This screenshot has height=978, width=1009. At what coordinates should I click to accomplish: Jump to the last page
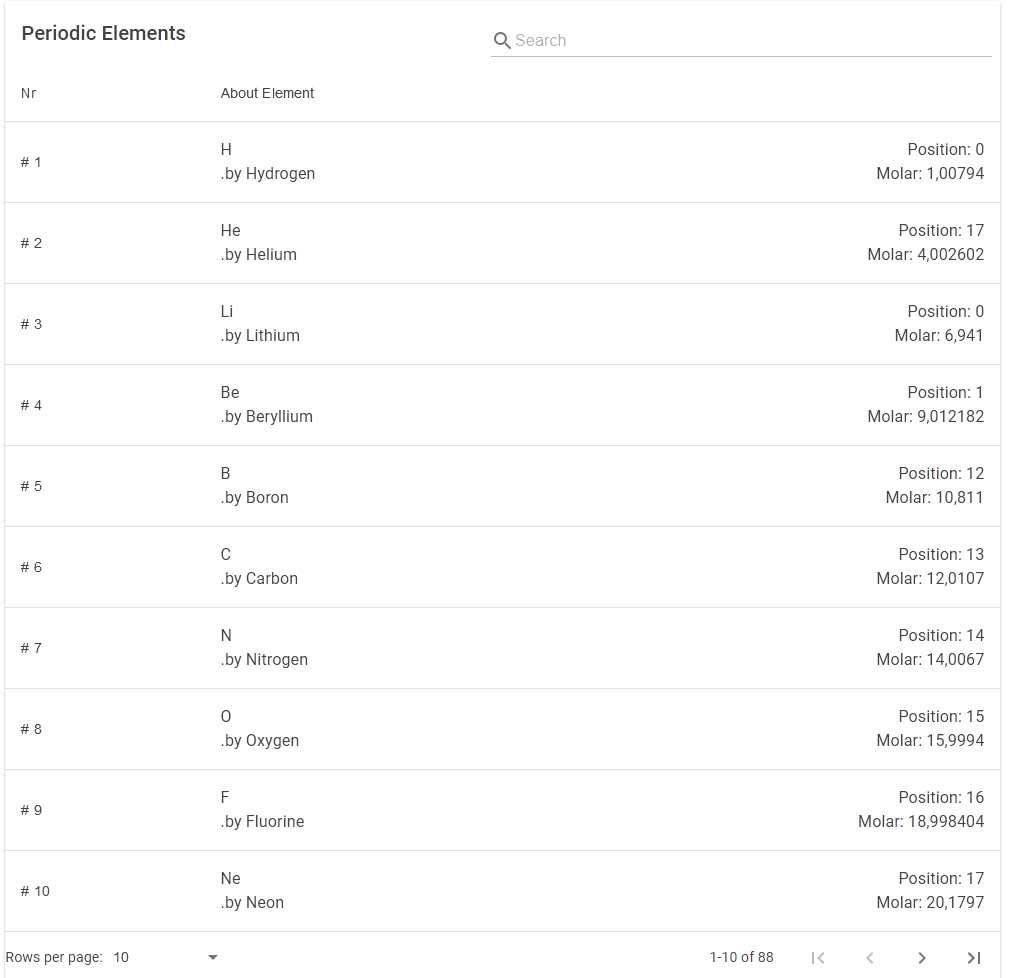point(975,957)
